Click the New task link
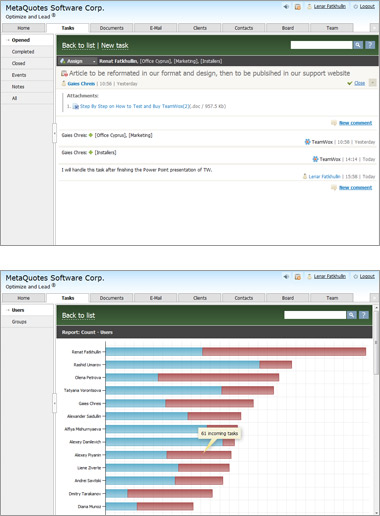 tap(115, 46)
